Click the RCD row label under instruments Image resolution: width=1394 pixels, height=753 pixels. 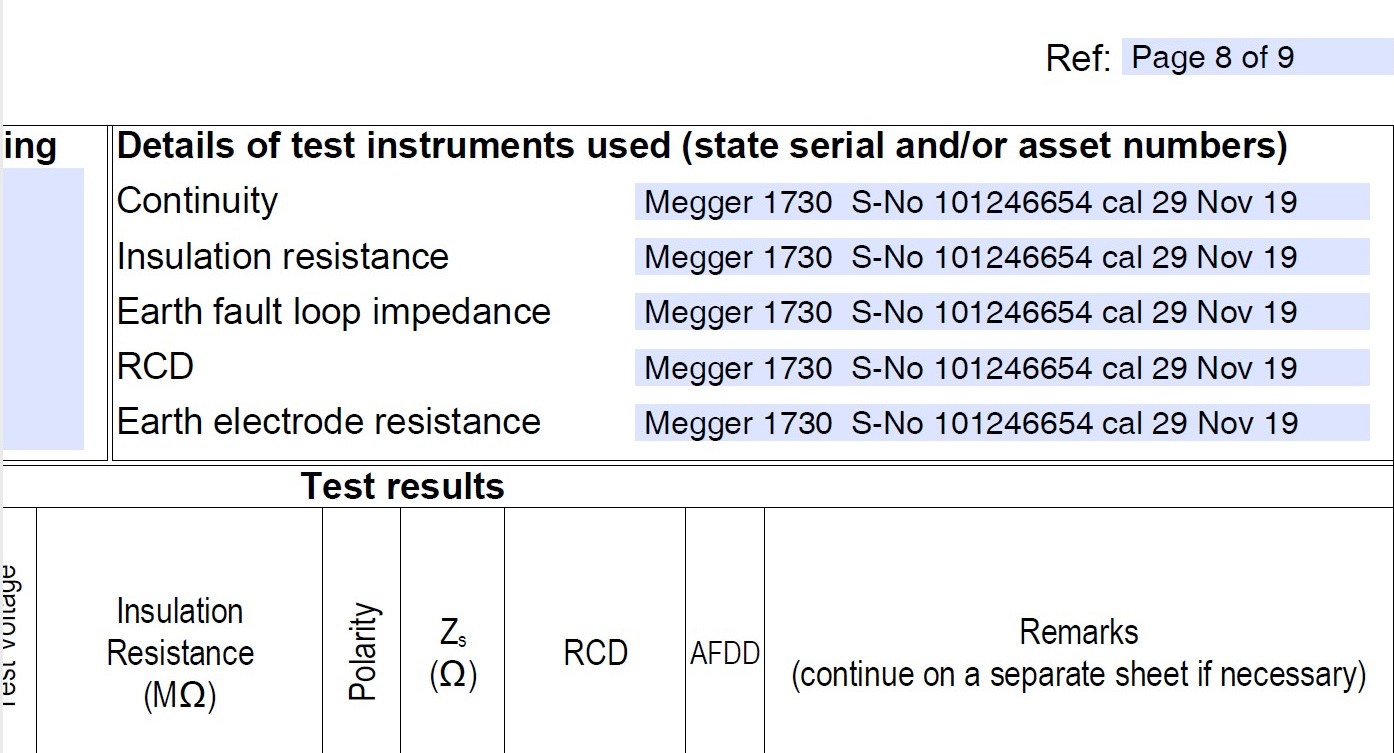(155, 367)
